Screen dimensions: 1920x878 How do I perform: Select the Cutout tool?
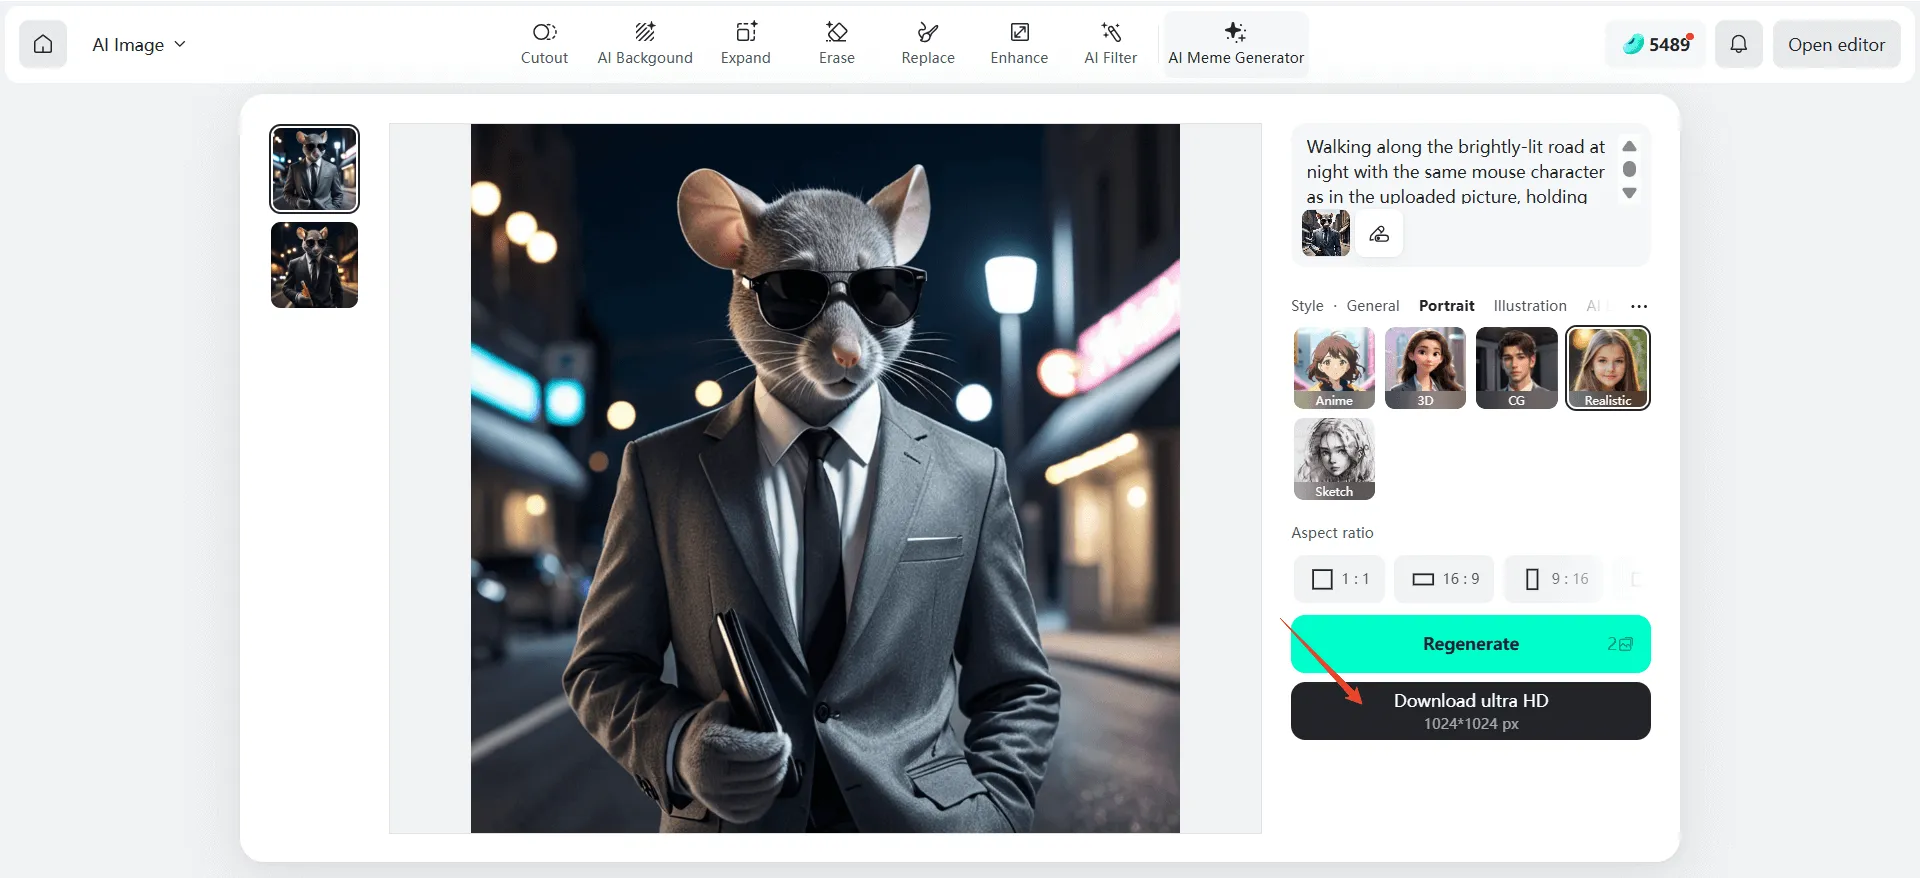pyautogui.click(x=544, y=44)
